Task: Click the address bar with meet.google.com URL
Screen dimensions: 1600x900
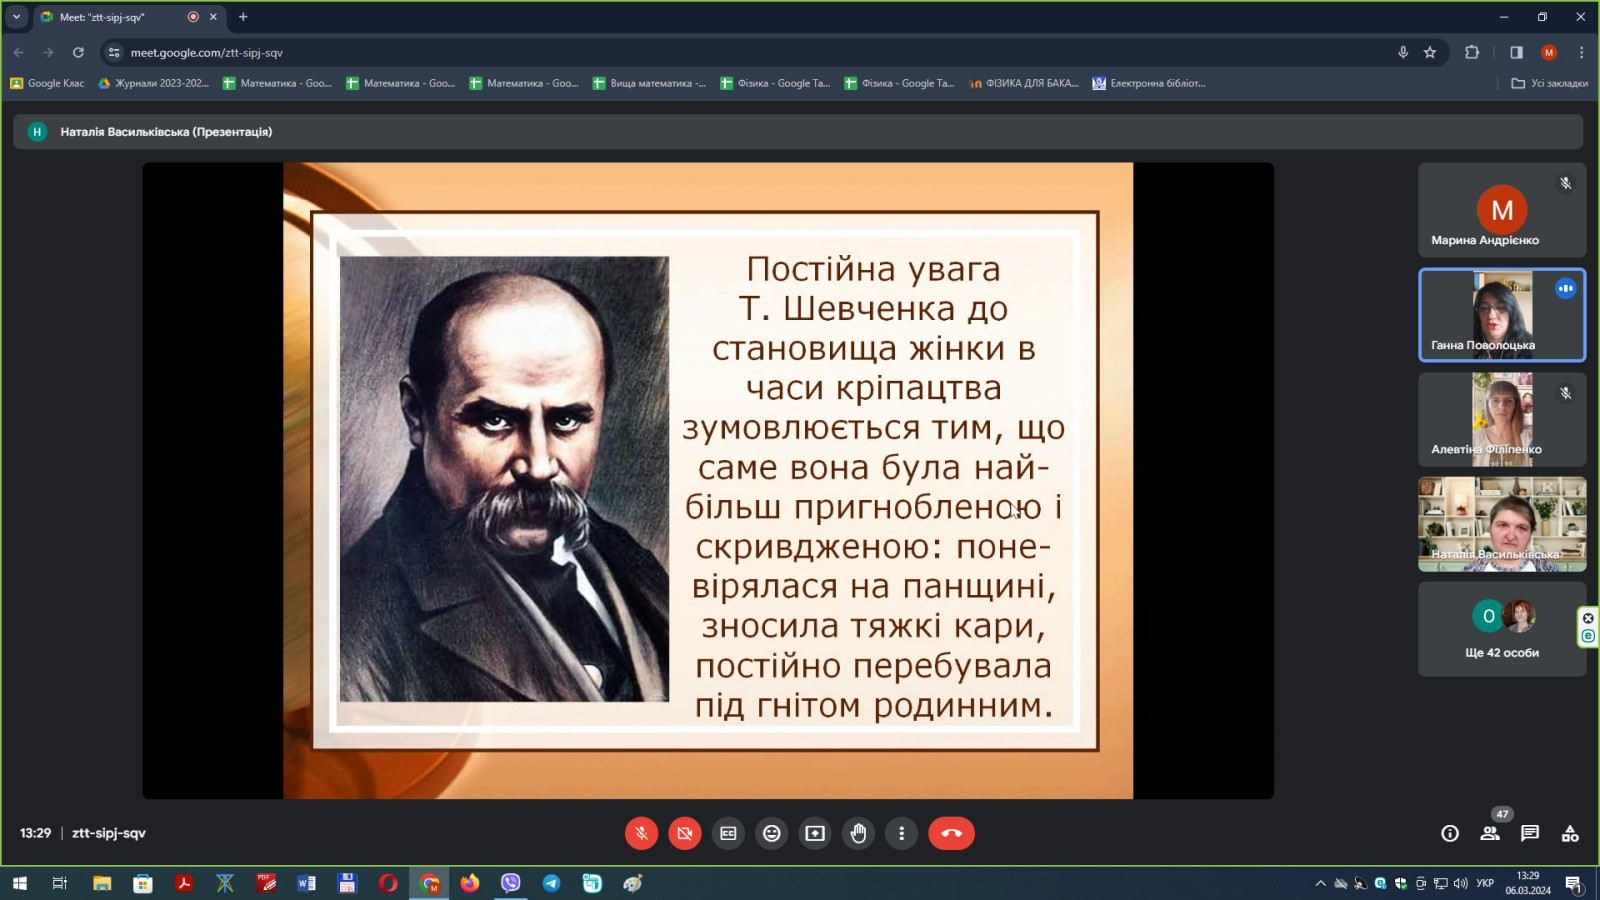Action: (x=750, y=52)
